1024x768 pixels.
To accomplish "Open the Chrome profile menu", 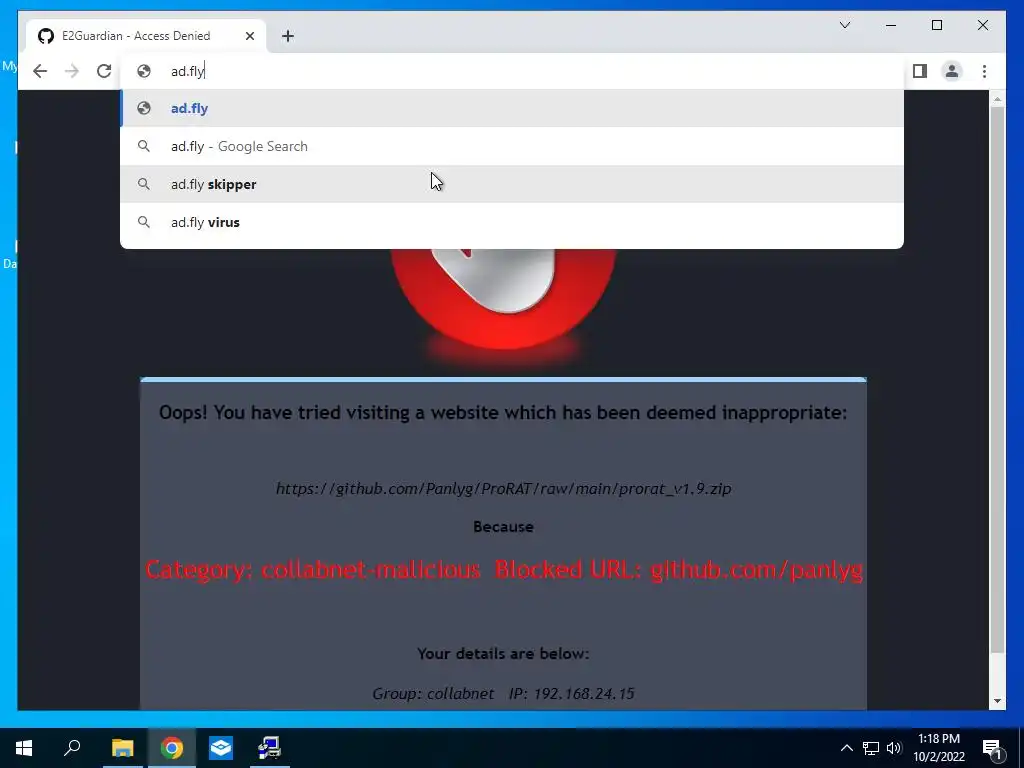I will coord(952,71).
